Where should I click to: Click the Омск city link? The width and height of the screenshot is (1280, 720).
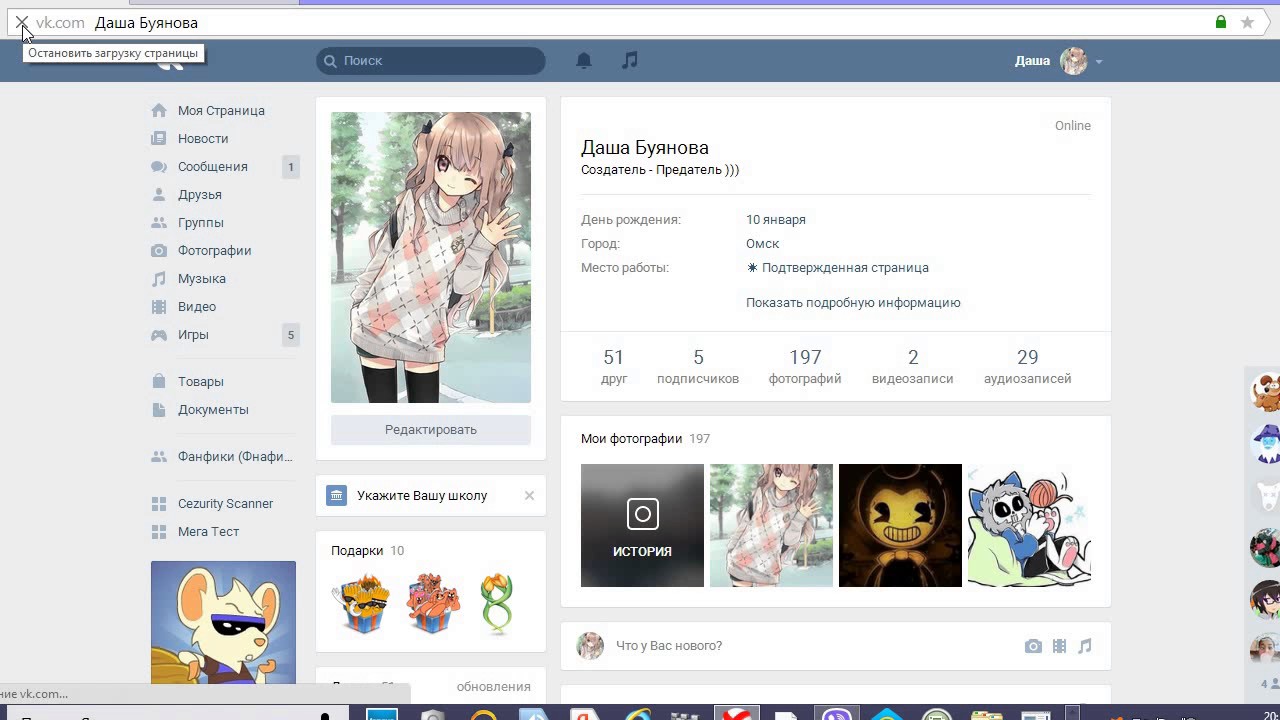[x=762, y=243]
